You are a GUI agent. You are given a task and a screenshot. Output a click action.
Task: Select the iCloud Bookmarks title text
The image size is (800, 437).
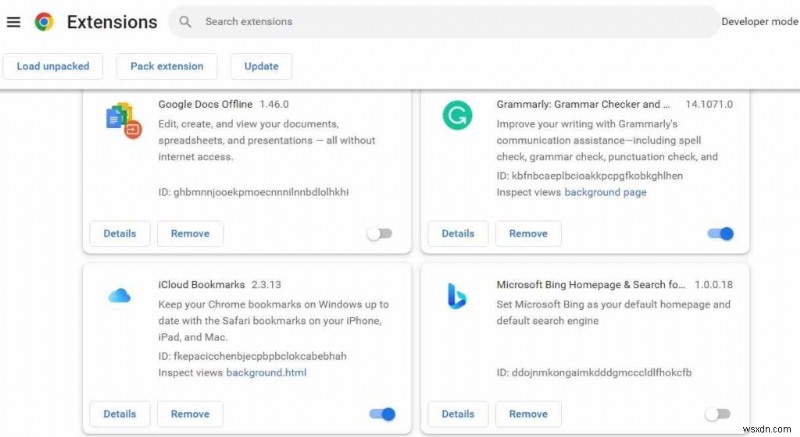202,285
